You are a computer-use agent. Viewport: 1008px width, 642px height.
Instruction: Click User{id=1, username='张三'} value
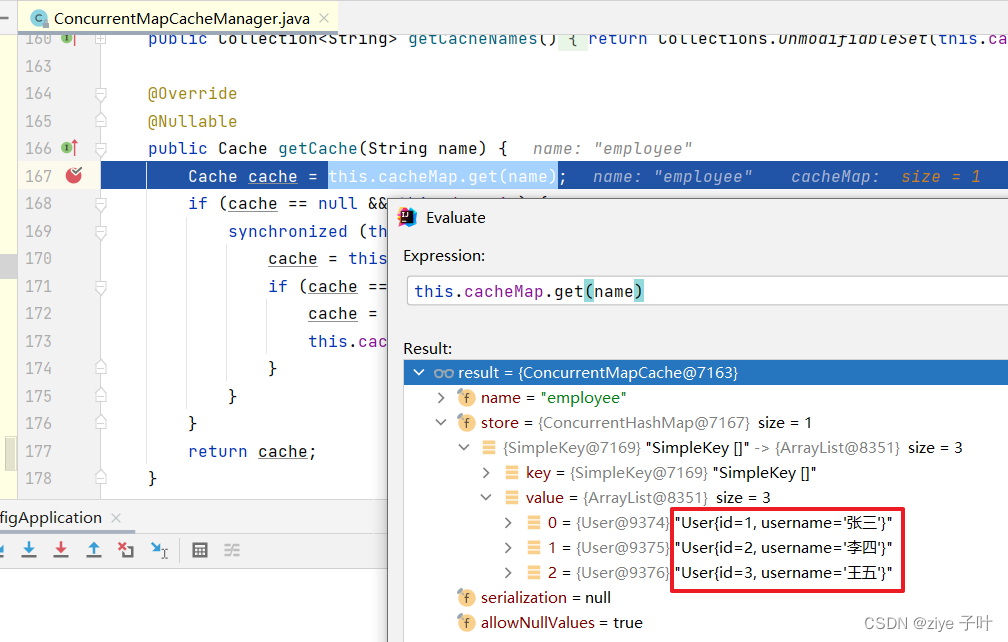[783, 522]
